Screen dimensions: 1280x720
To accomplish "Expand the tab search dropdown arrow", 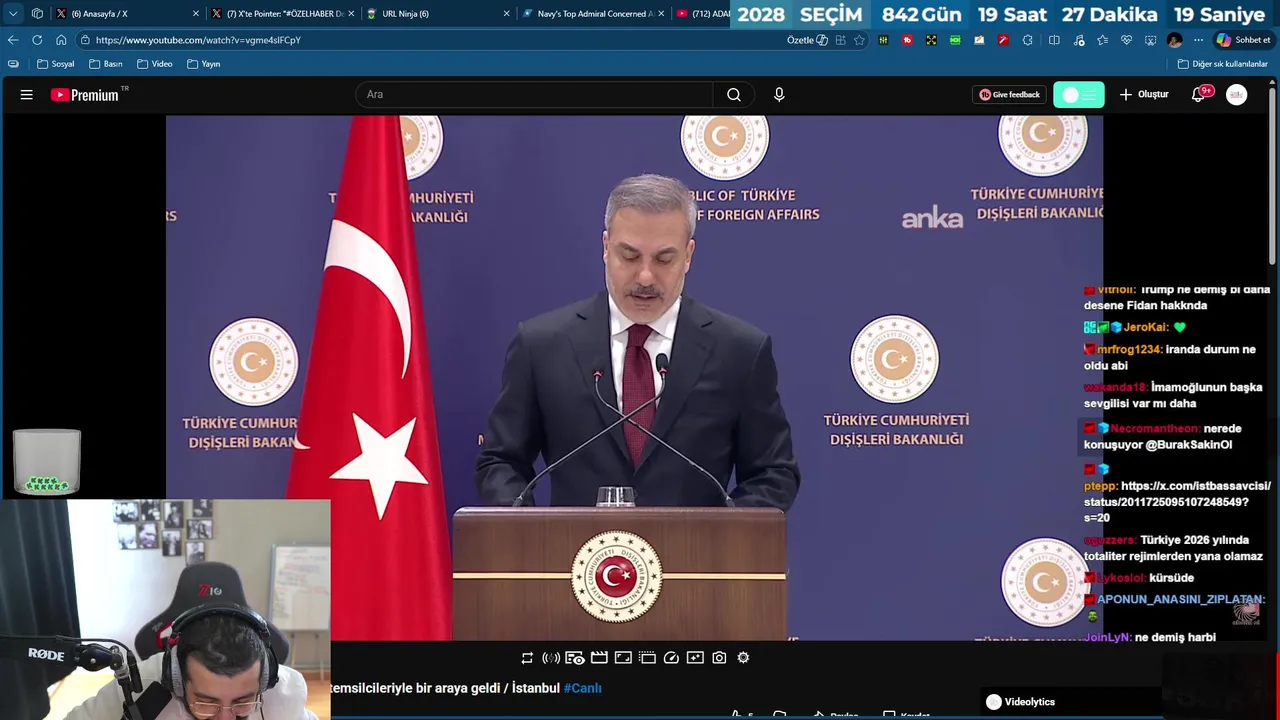I will click(x=13, y=14).
